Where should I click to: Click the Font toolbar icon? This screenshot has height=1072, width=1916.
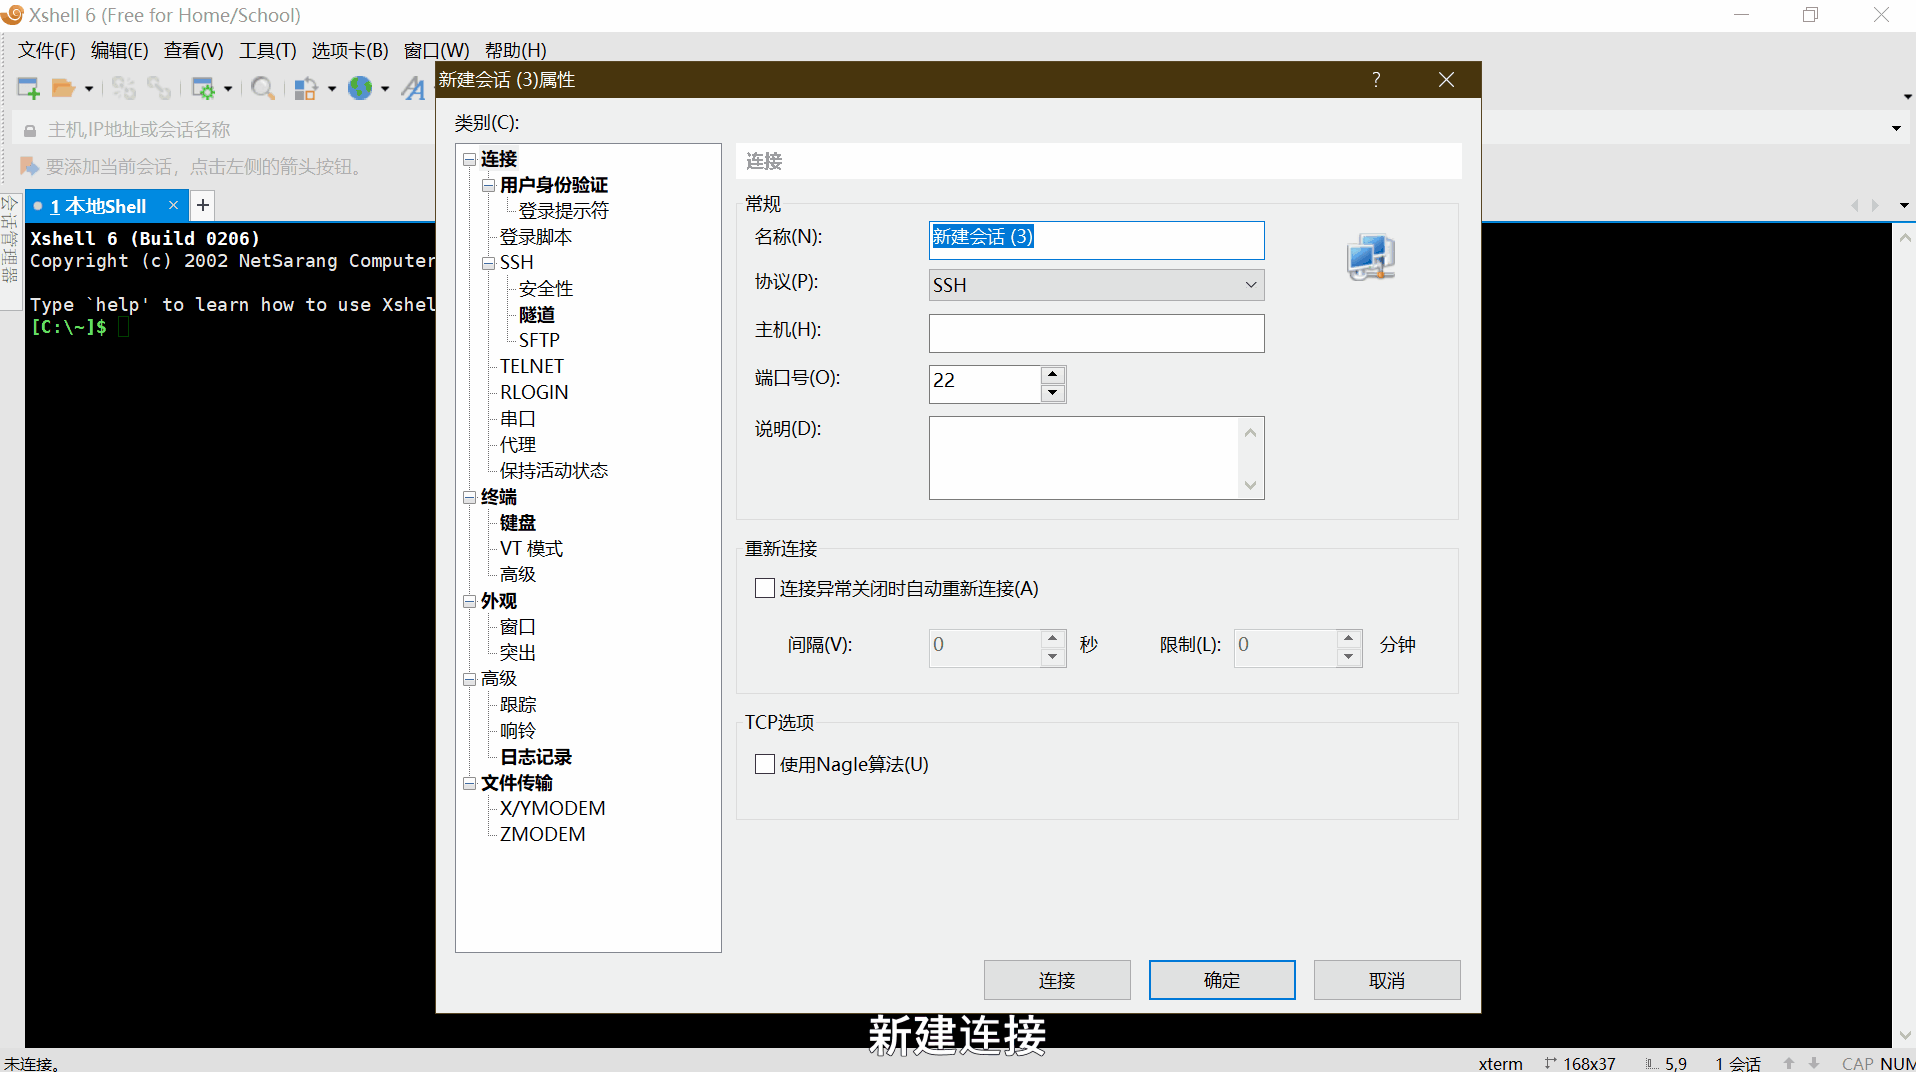(413, 89)
